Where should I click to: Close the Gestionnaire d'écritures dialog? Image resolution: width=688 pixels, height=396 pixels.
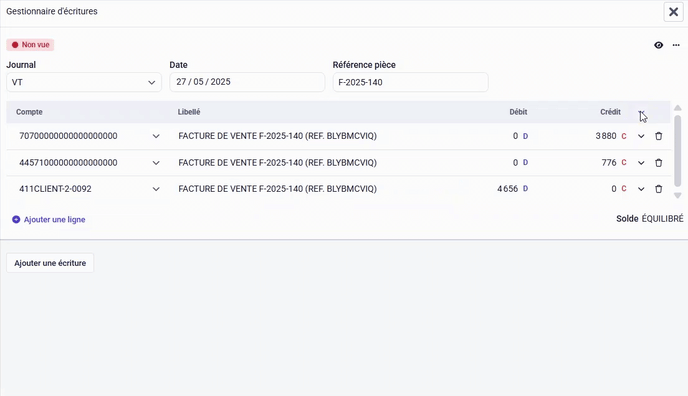[673, 12]
